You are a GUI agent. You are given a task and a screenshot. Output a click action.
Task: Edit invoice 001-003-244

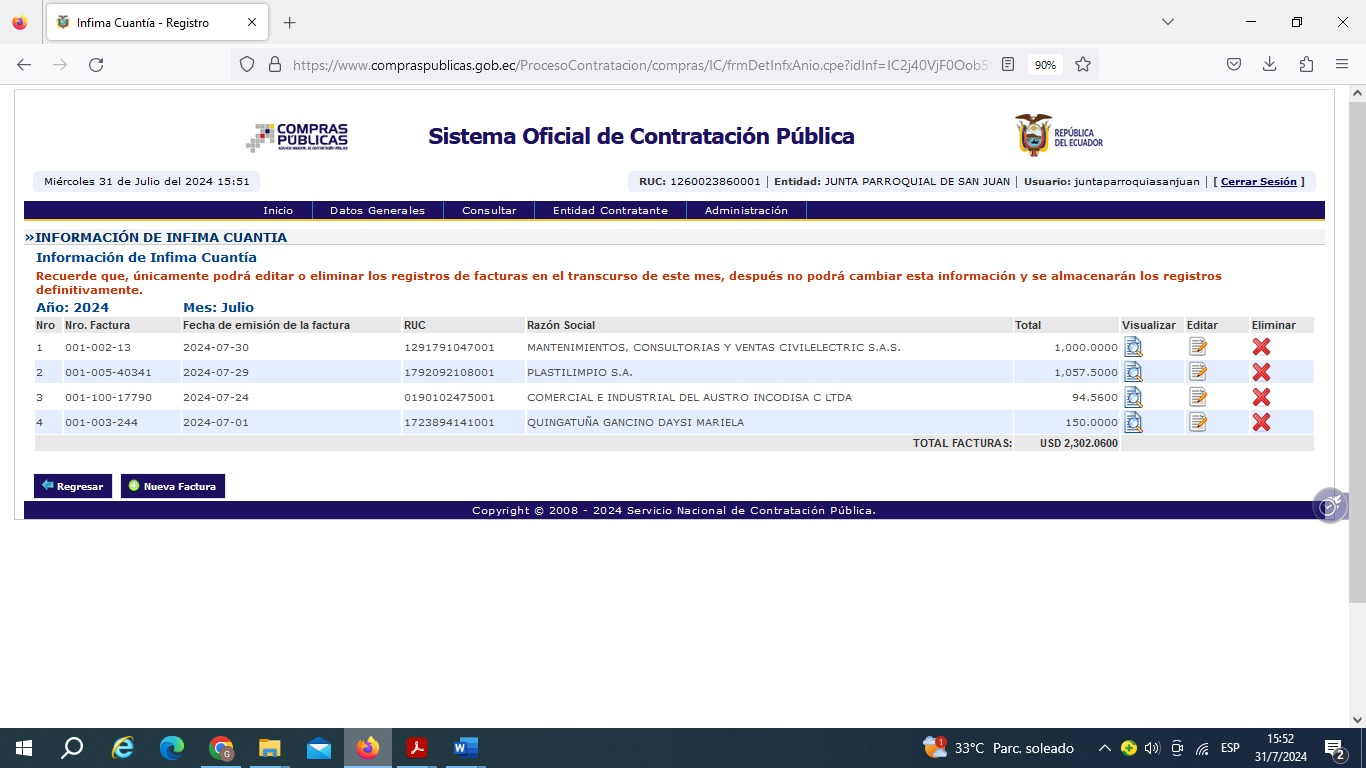1198,422
